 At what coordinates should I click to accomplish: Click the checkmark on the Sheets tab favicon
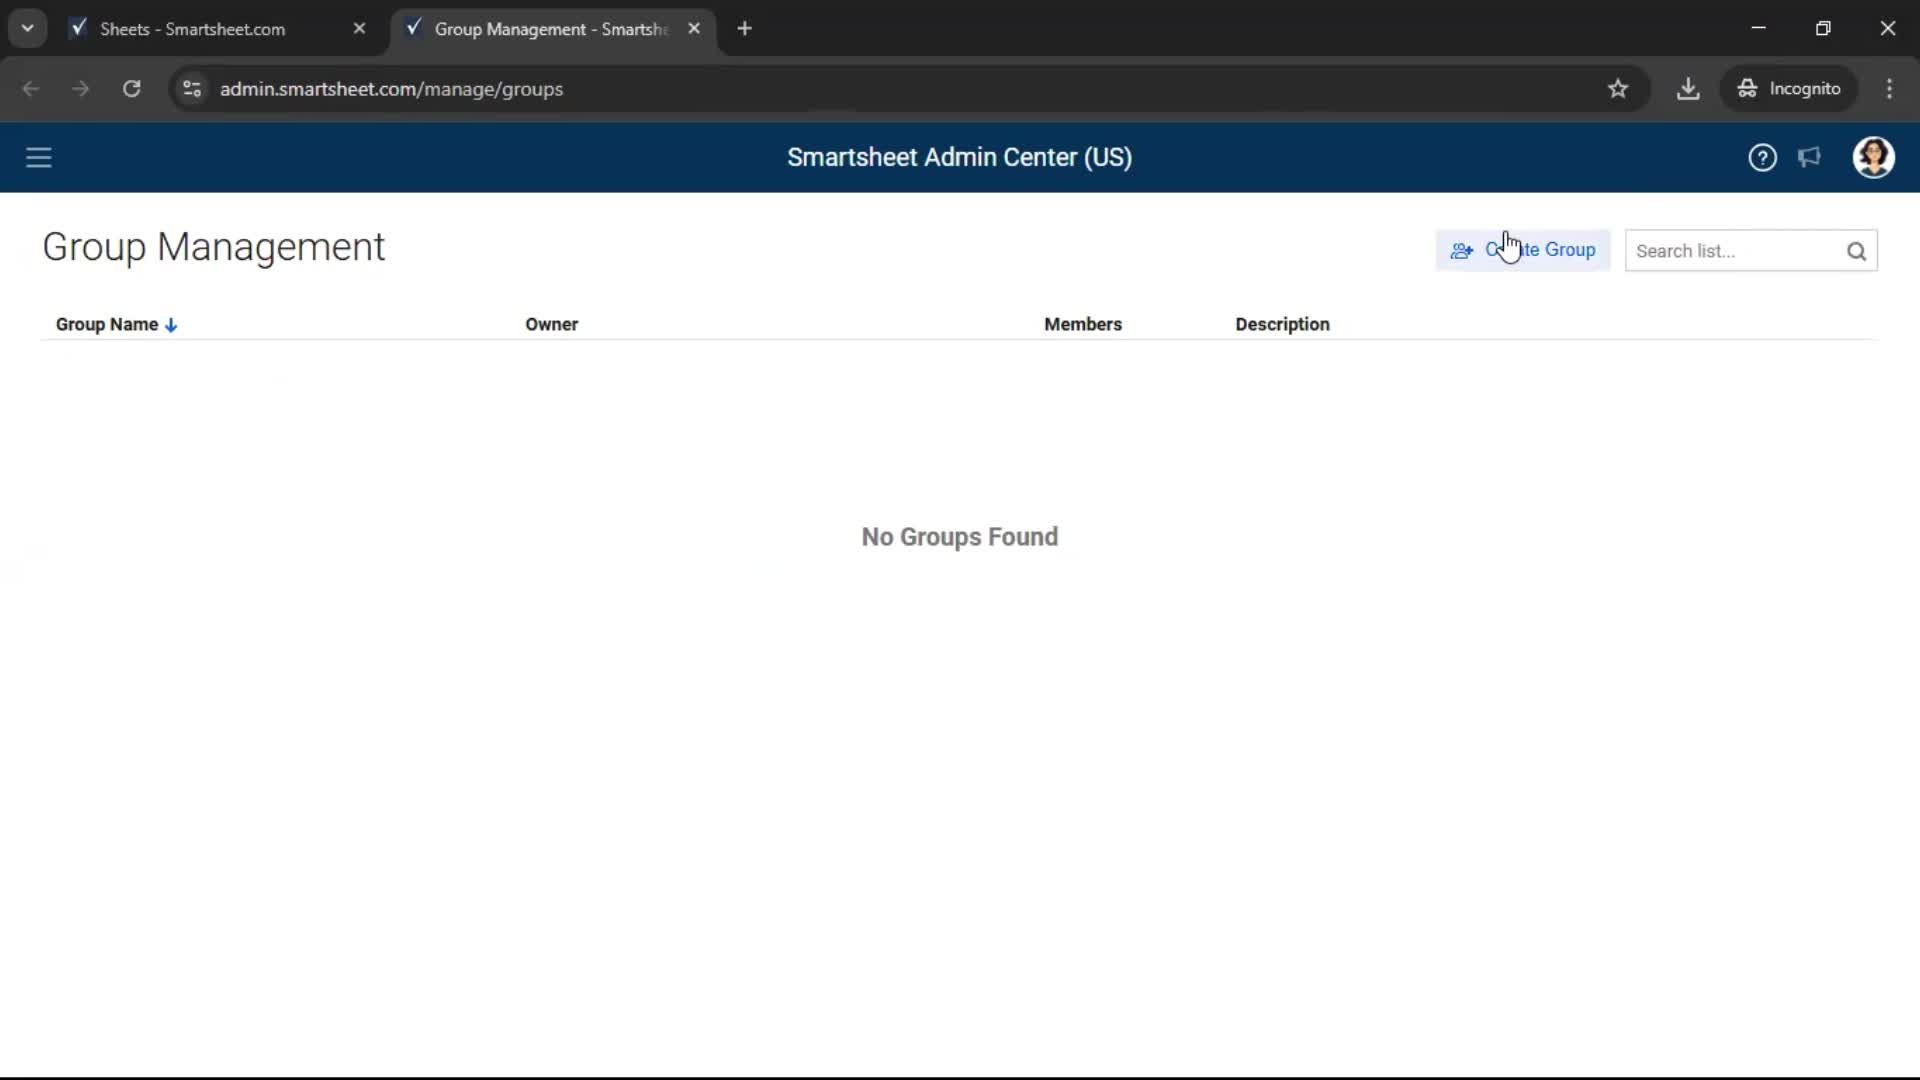point(78,28)
